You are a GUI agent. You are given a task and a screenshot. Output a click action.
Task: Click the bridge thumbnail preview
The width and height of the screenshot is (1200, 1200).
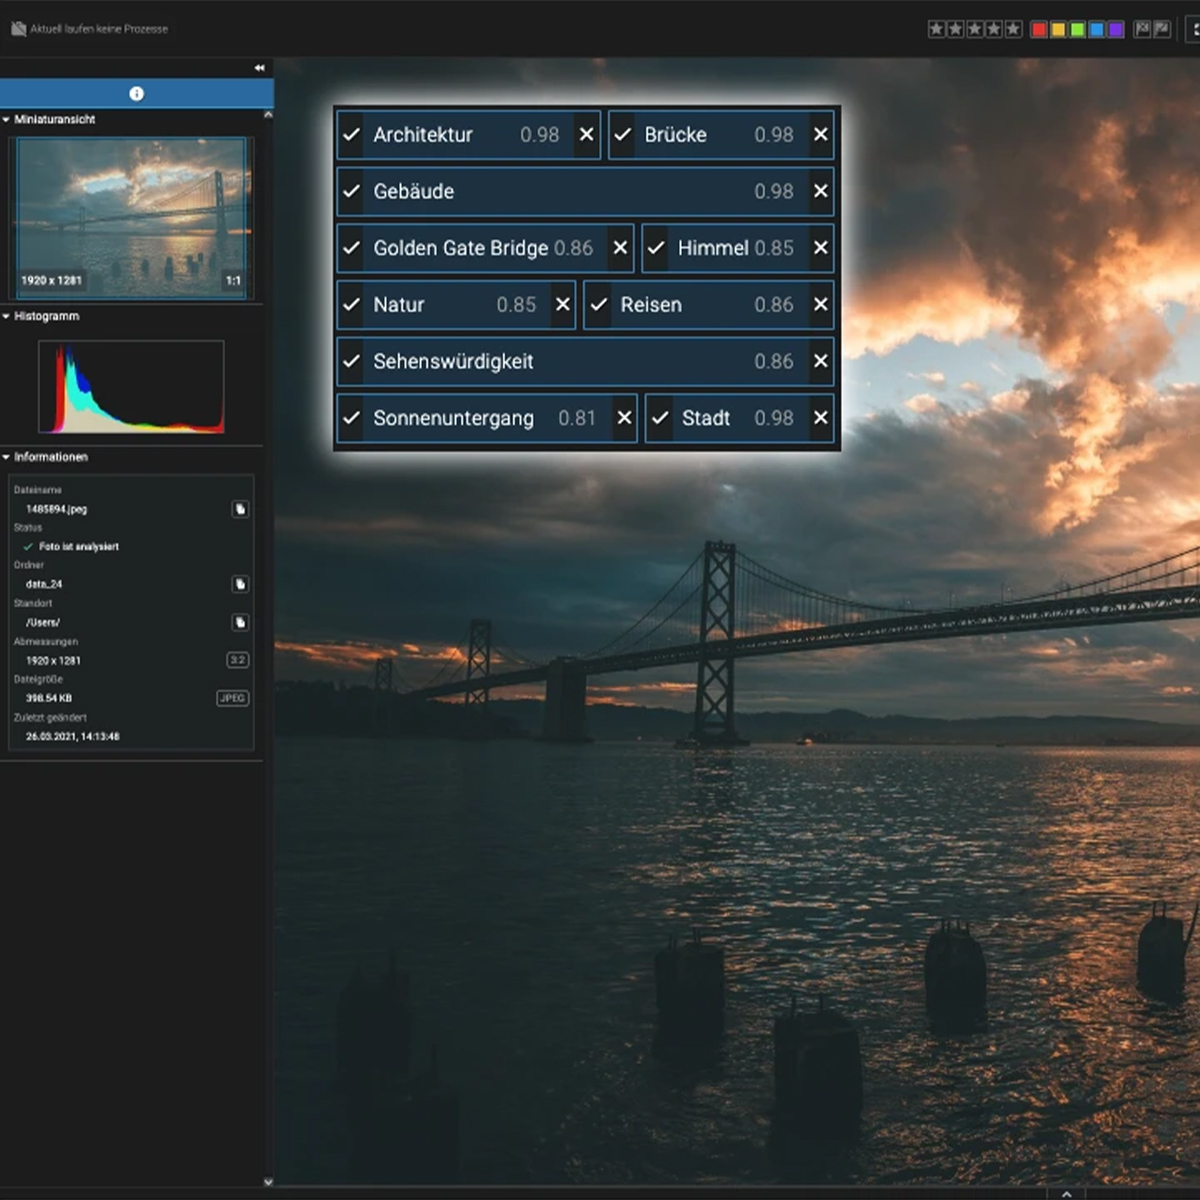(131, 217)
